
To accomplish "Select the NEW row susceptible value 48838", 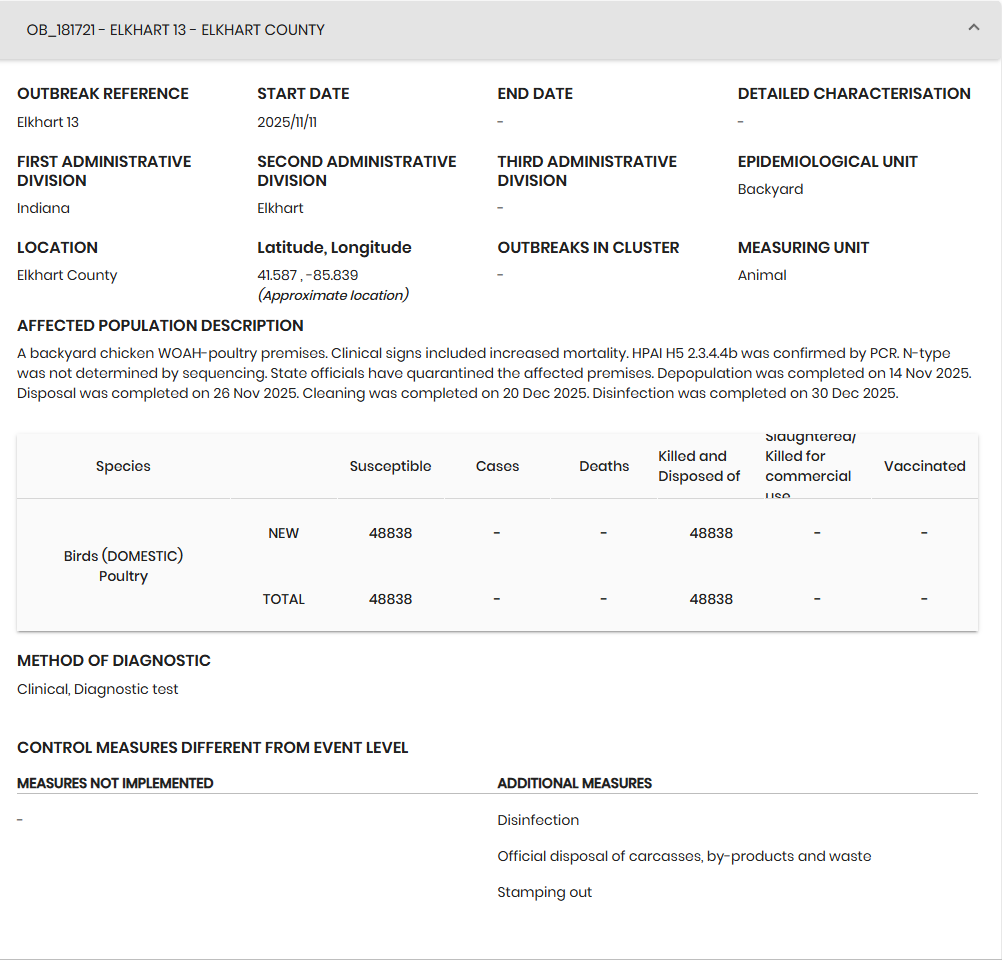I will click(x=390, y=533).
